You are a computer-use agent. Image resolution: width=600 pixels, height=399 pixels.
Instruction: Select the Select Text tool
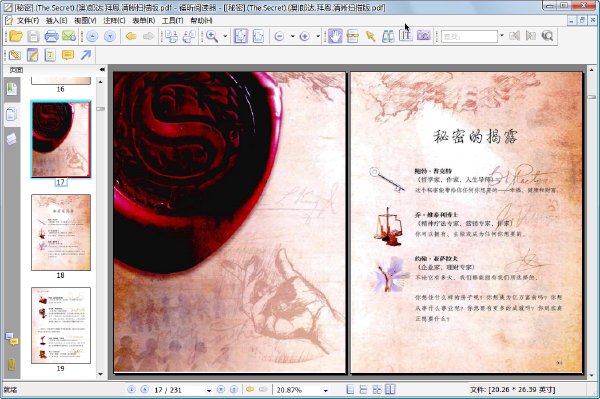tap(406, 36)
